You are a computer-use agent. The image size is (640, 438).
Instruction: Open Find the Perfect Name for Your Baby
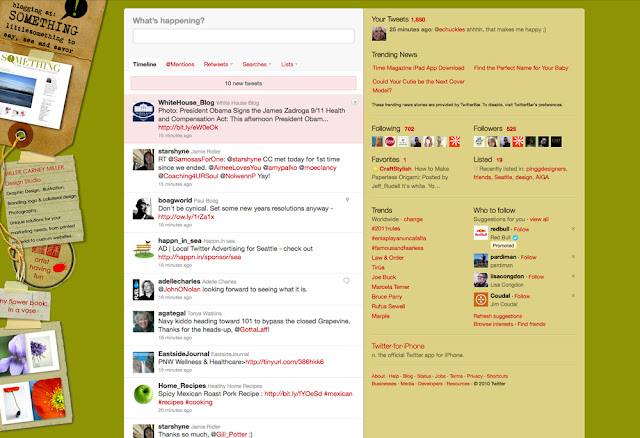pos(521,68)
